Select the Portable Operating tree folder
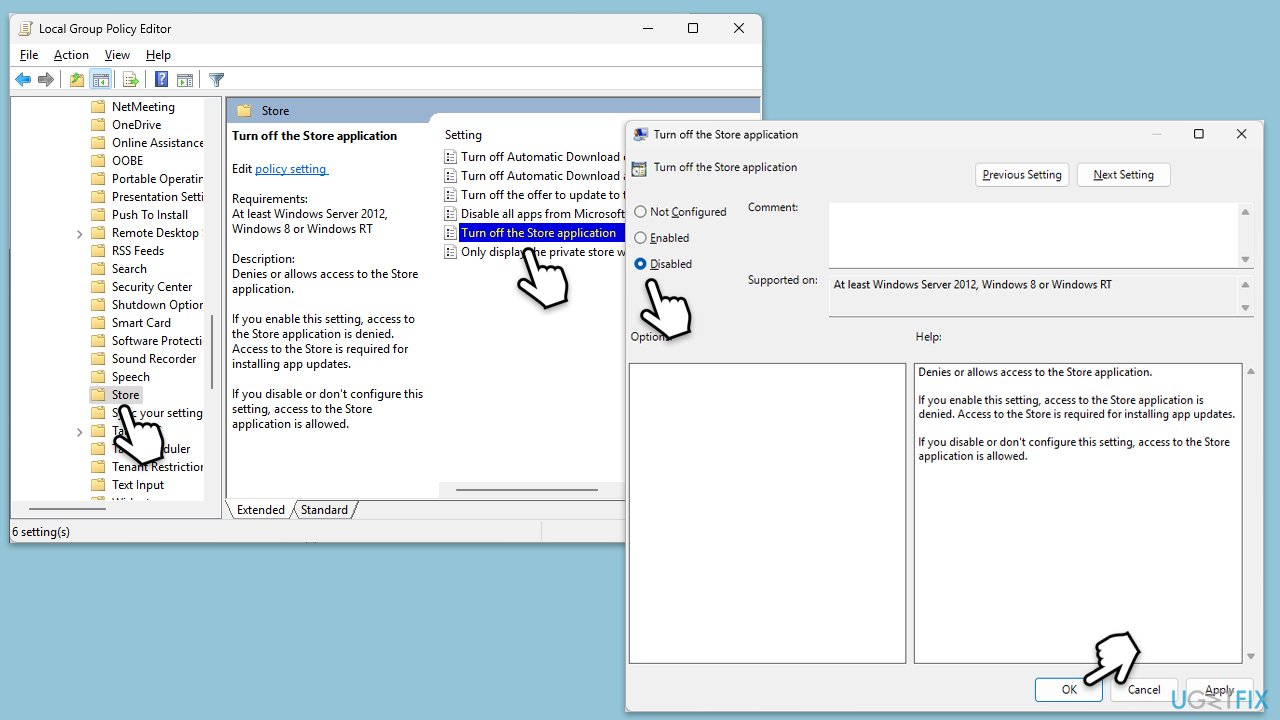This screenshot has height=720, width=1280. pos(157,179)
